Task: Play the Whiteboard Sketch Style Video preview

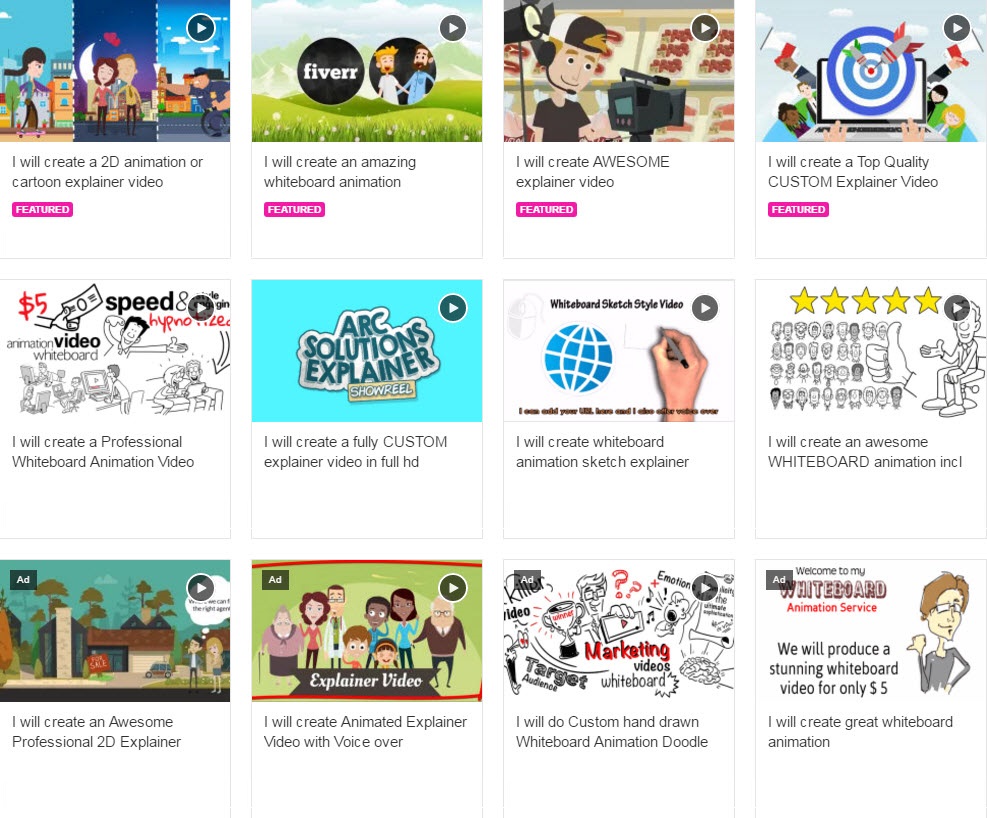Action: tap(704, 308)
